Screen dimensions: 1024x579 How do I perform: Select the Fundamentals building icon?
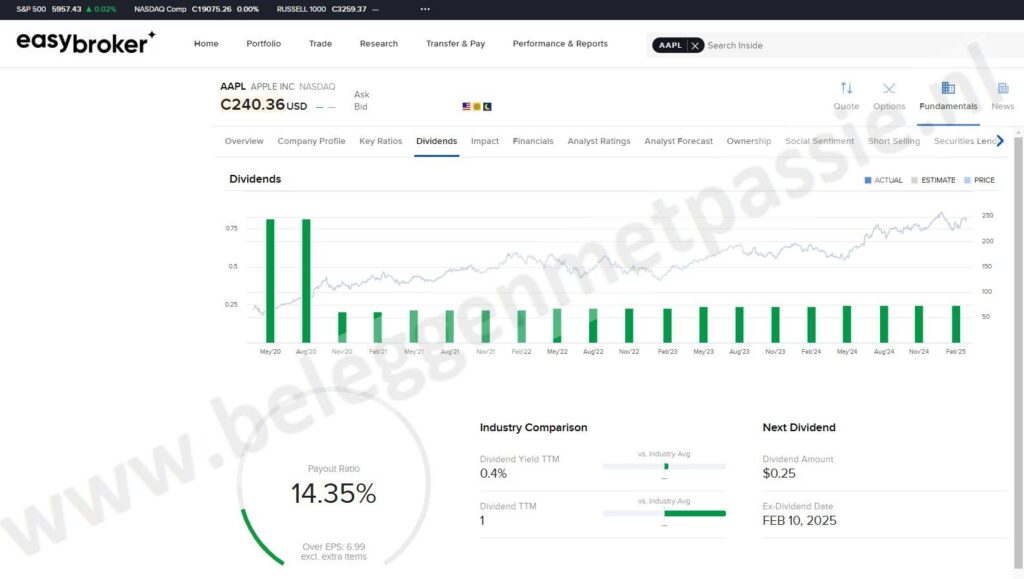(948, 89)
